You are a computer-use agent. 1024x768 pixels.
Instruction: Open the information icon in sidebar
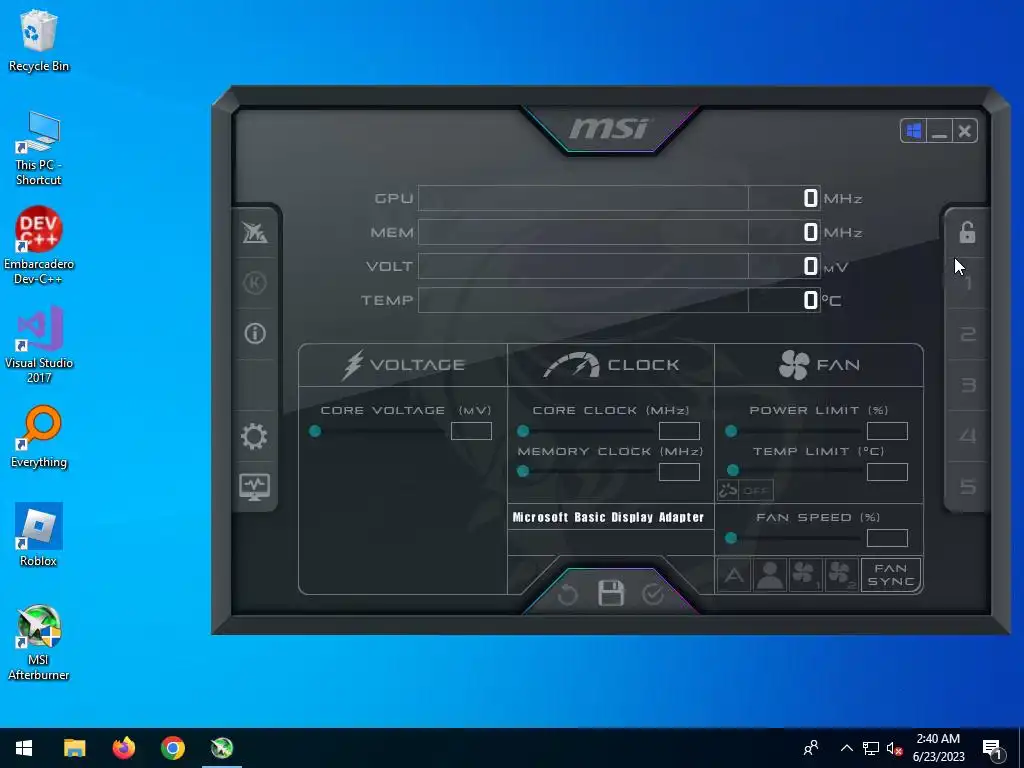[255, 334]
